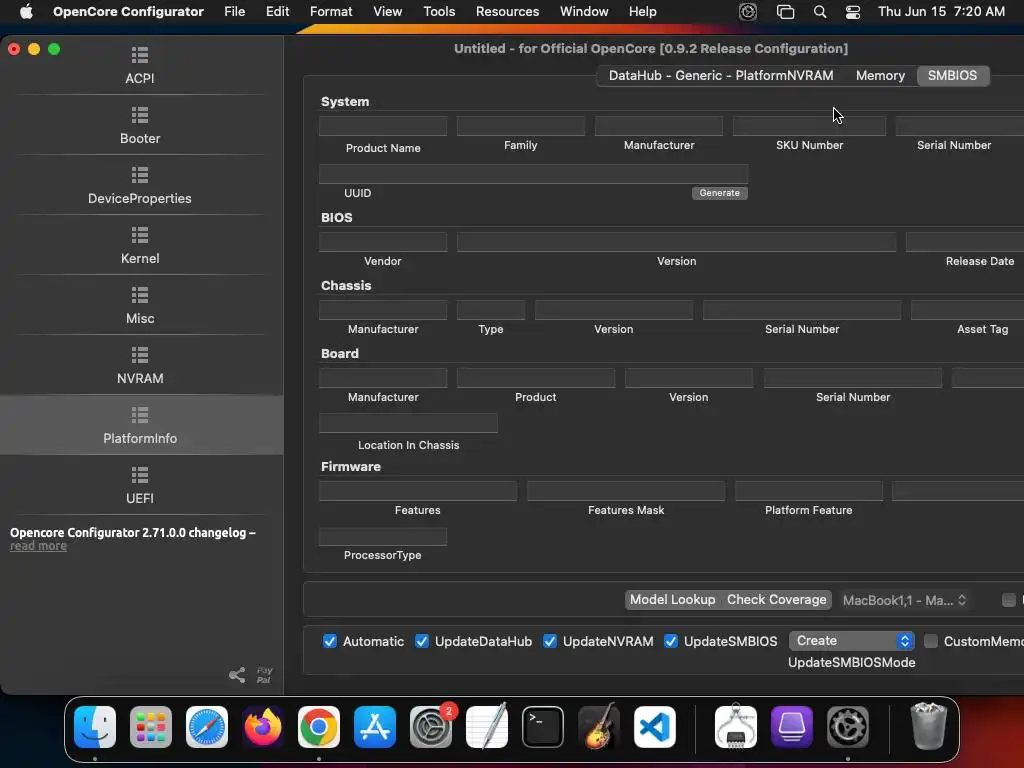Image resolution: width=1024 pixels, height=768 pixels.
Task: Open the ACPI section in sidebar
Action: tap(140, 65)
